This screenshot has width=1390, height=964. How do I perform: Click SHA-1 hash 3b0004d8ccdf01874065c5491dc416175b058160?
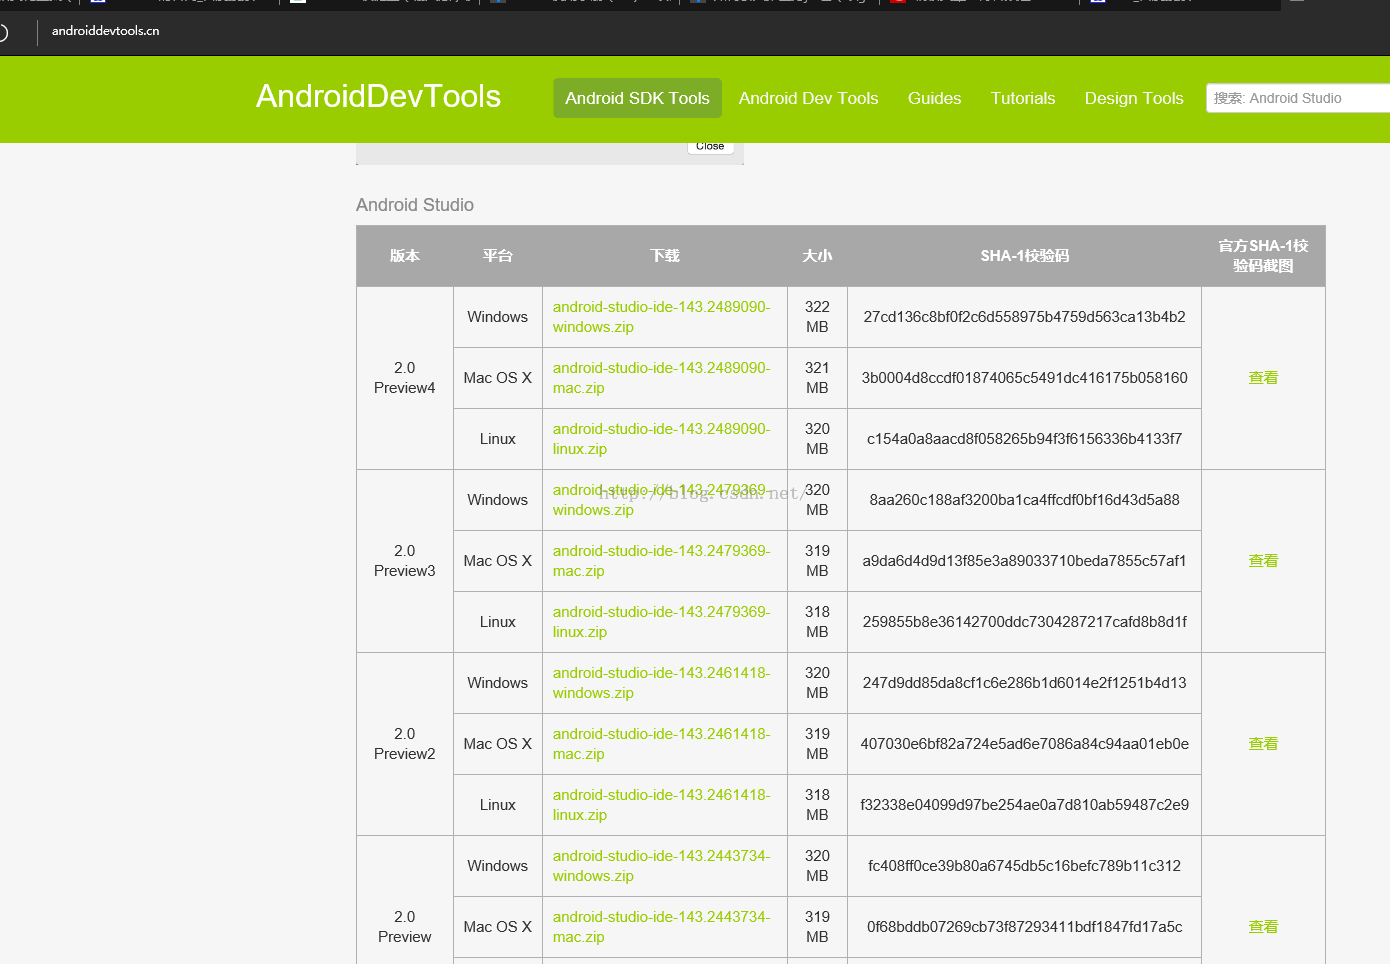1024,378
